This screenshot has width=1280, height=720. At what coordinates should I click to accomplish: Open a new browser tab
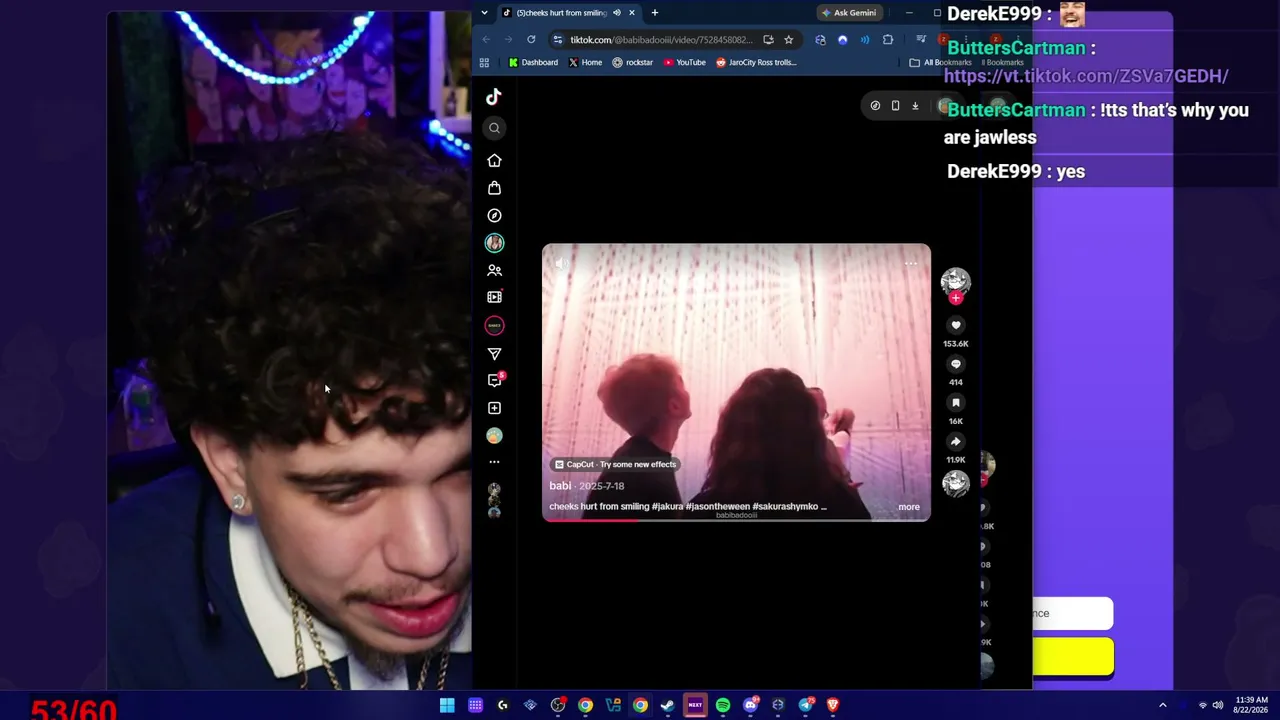point(655,13)
